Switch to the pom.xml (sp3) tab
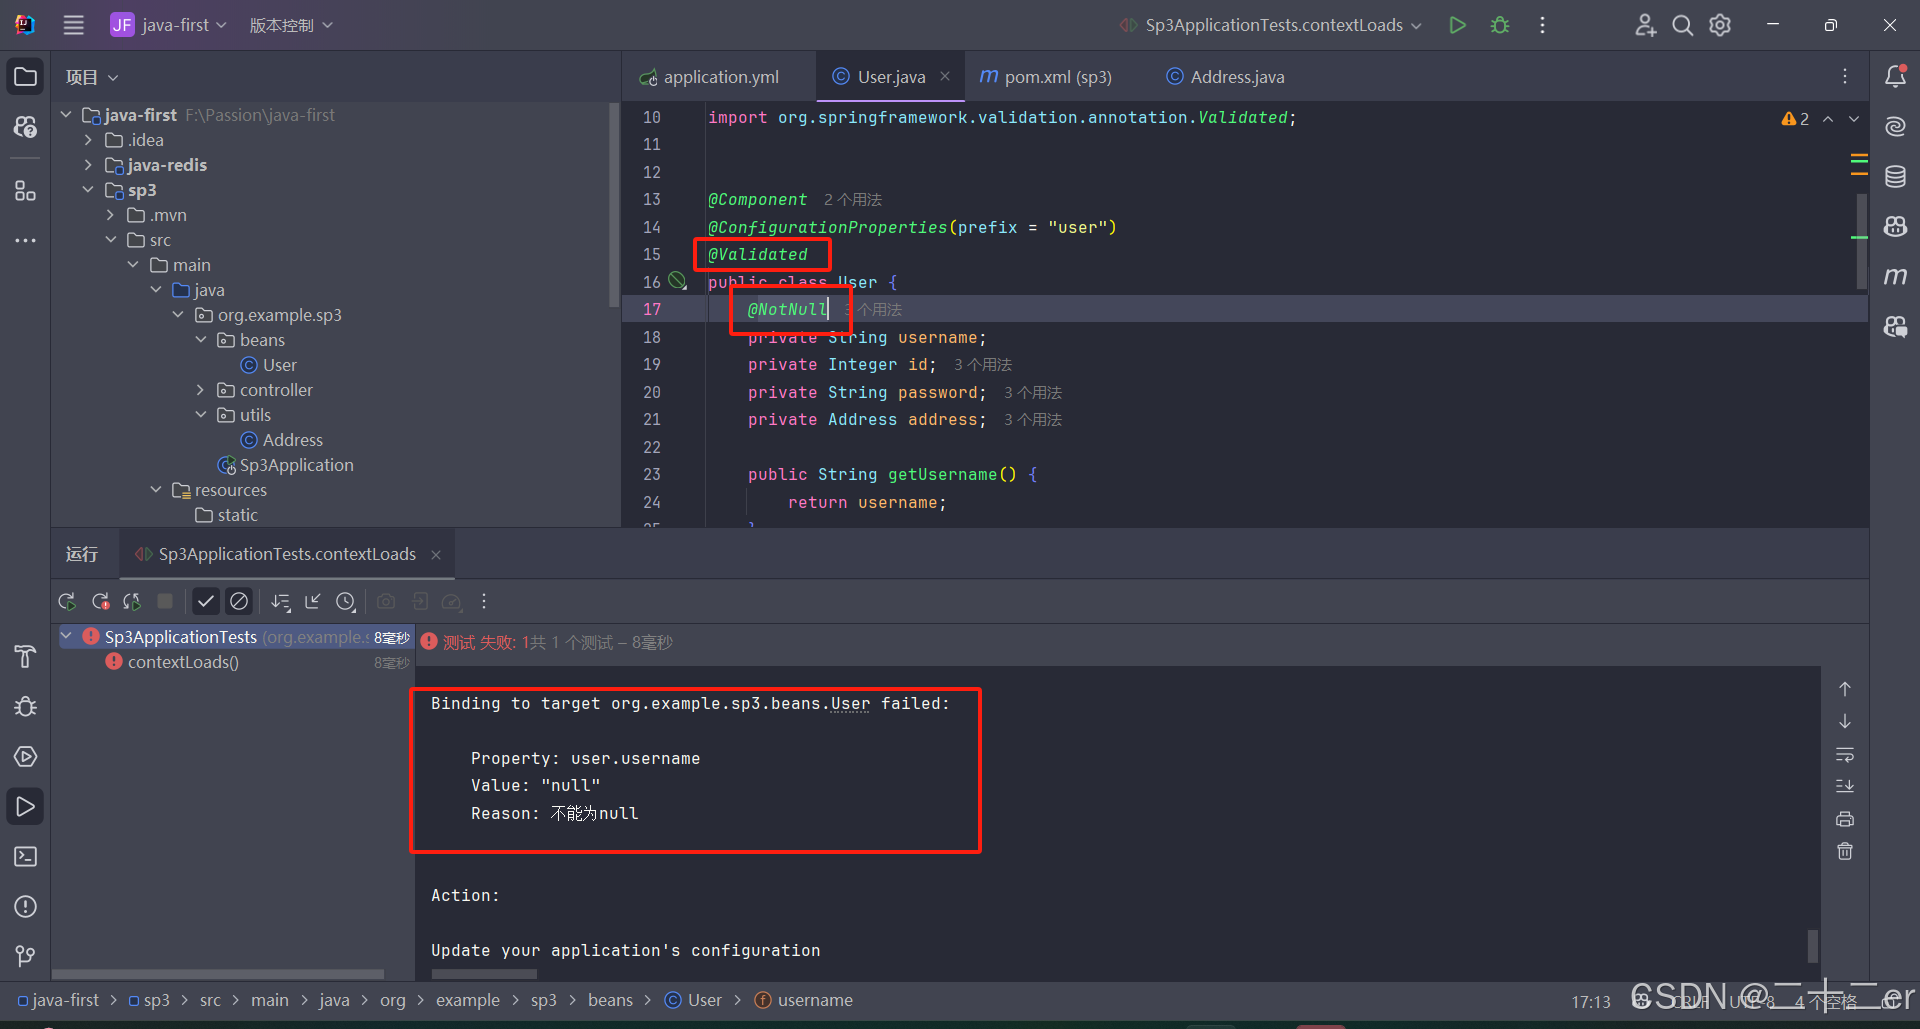The width and height of the screenshot is (1920, 1029). point(1046,77)
